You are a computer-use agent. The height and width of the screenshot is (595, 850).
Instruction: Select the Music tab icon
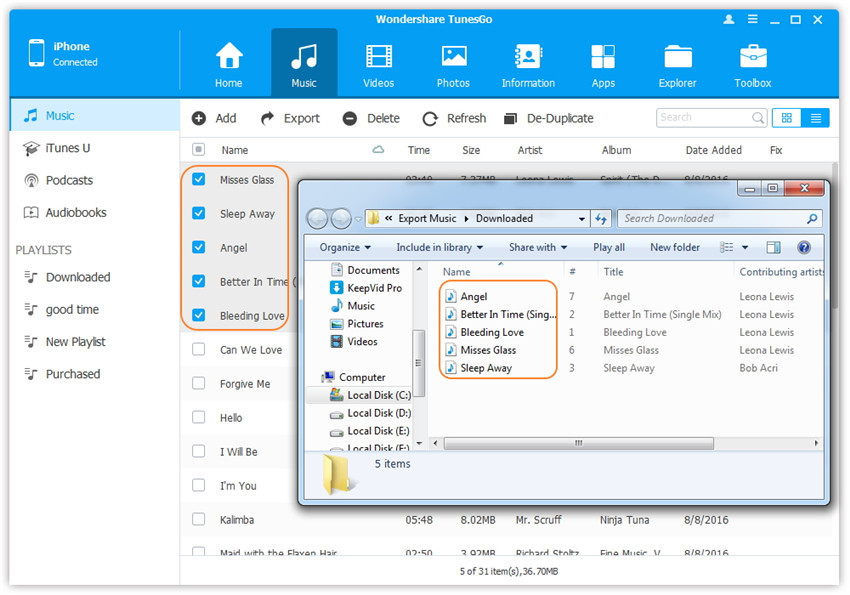coord(304,57)
